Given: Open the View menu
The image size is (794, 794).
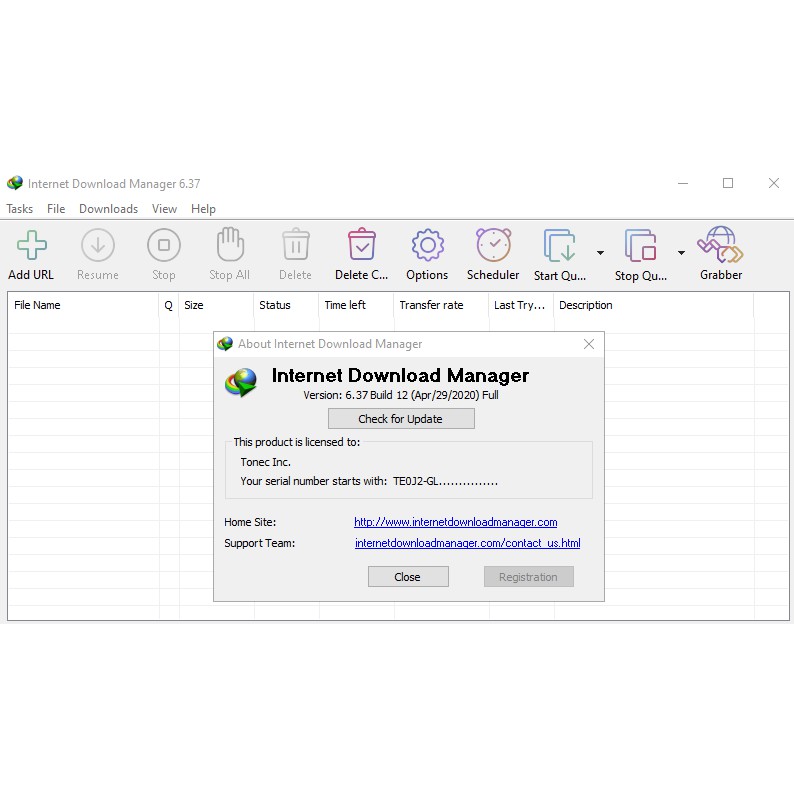Looking at the screenshot, I should [164, 209].
